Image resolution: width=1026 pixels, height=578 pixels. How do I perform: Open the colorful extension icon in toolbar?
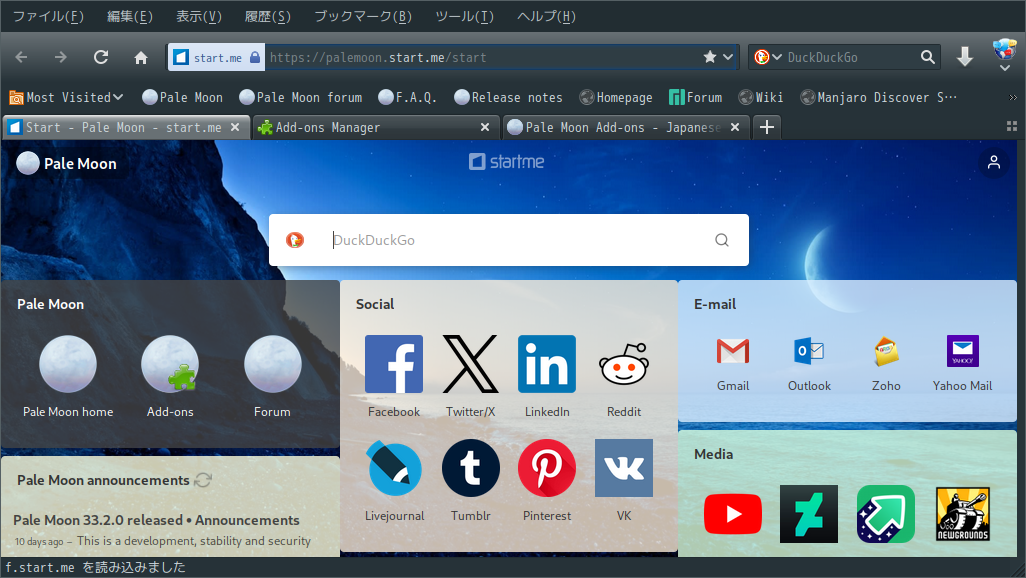tap(1004, 50)
